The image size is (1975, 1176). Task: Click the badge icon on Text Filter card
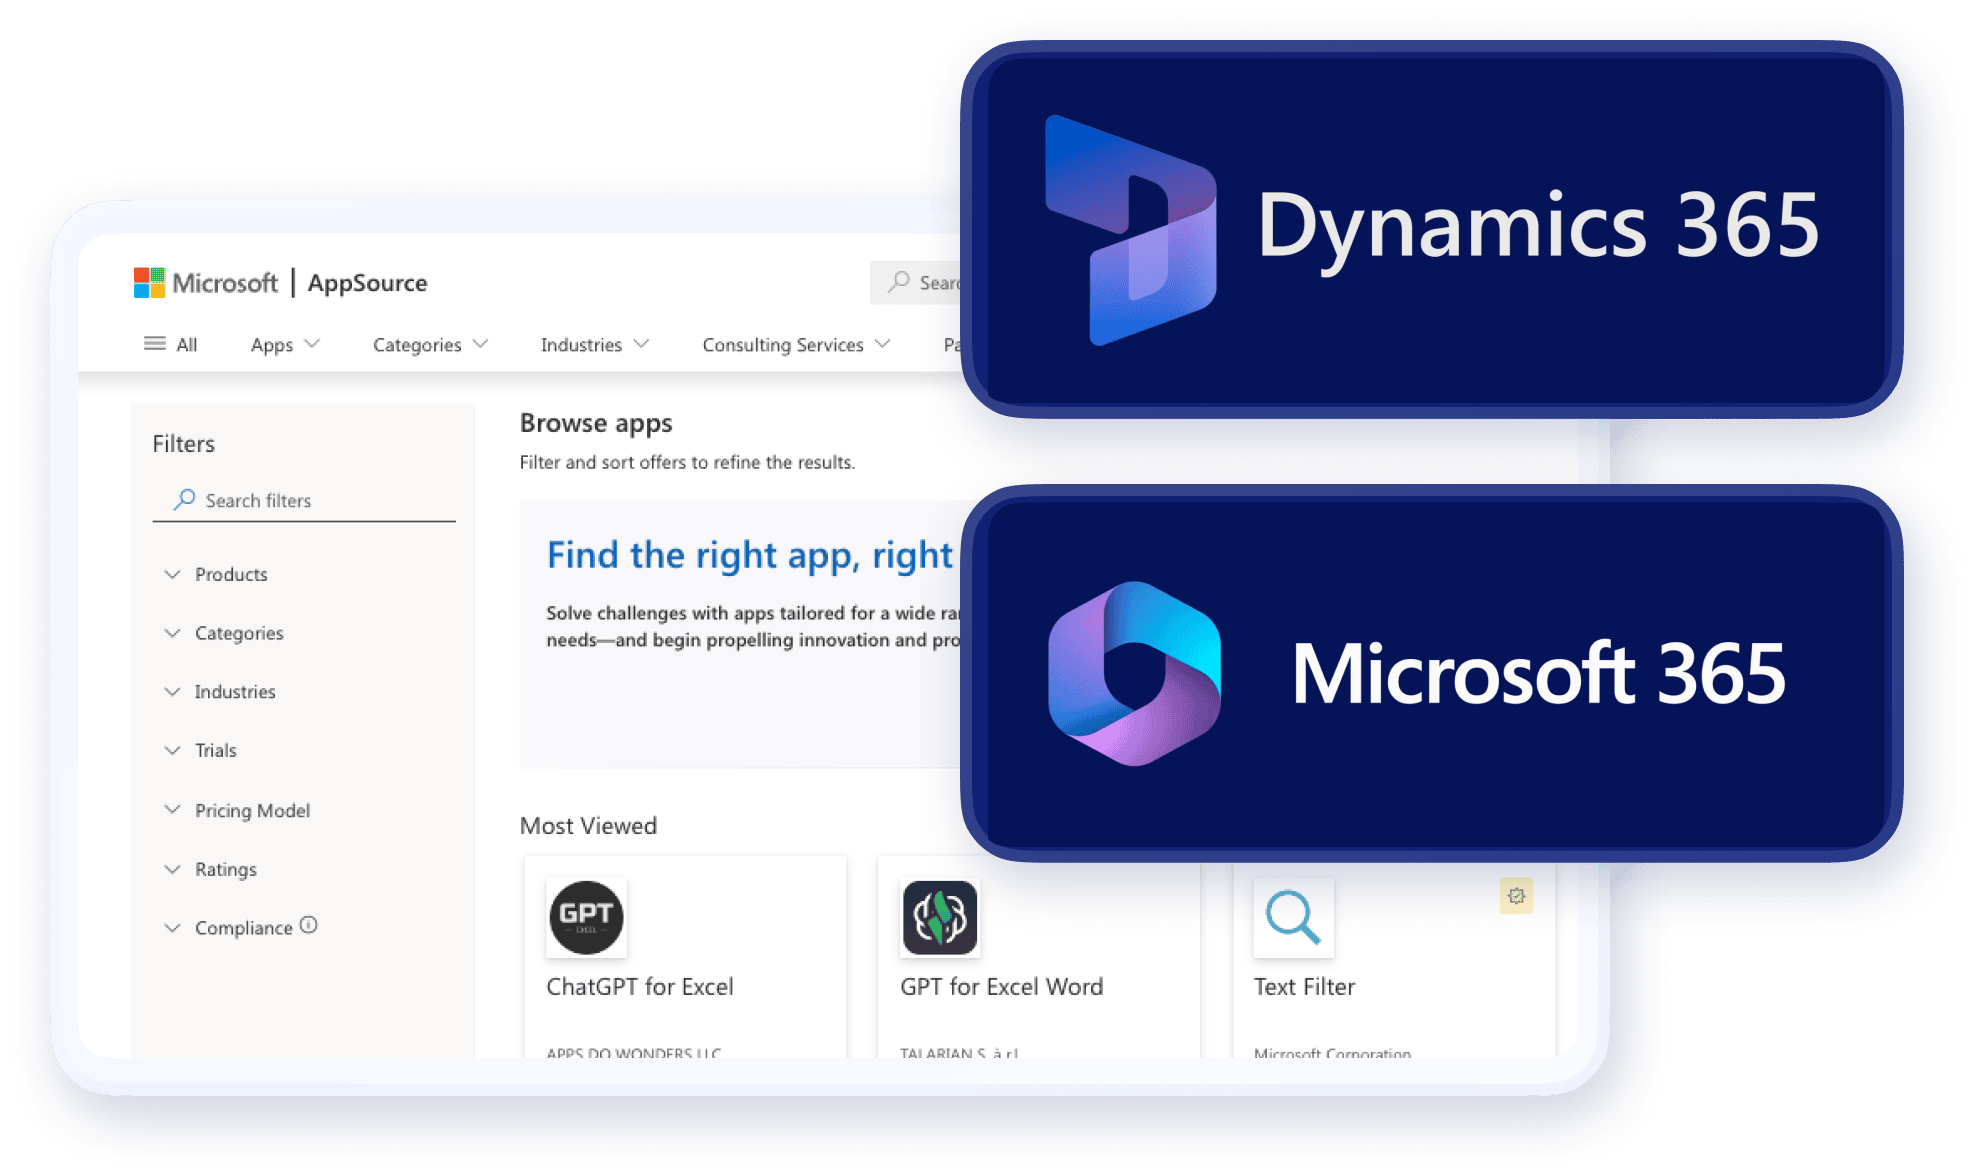[1516, 896]
